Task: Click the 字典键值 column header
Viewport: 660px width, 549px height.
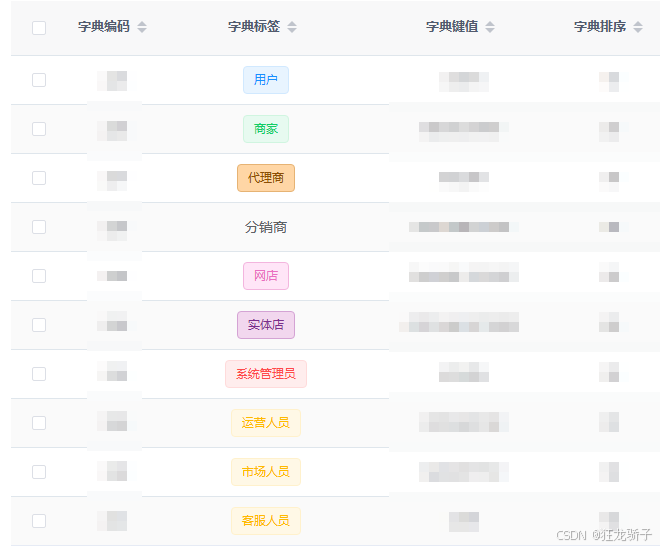Action: (452, 27)
